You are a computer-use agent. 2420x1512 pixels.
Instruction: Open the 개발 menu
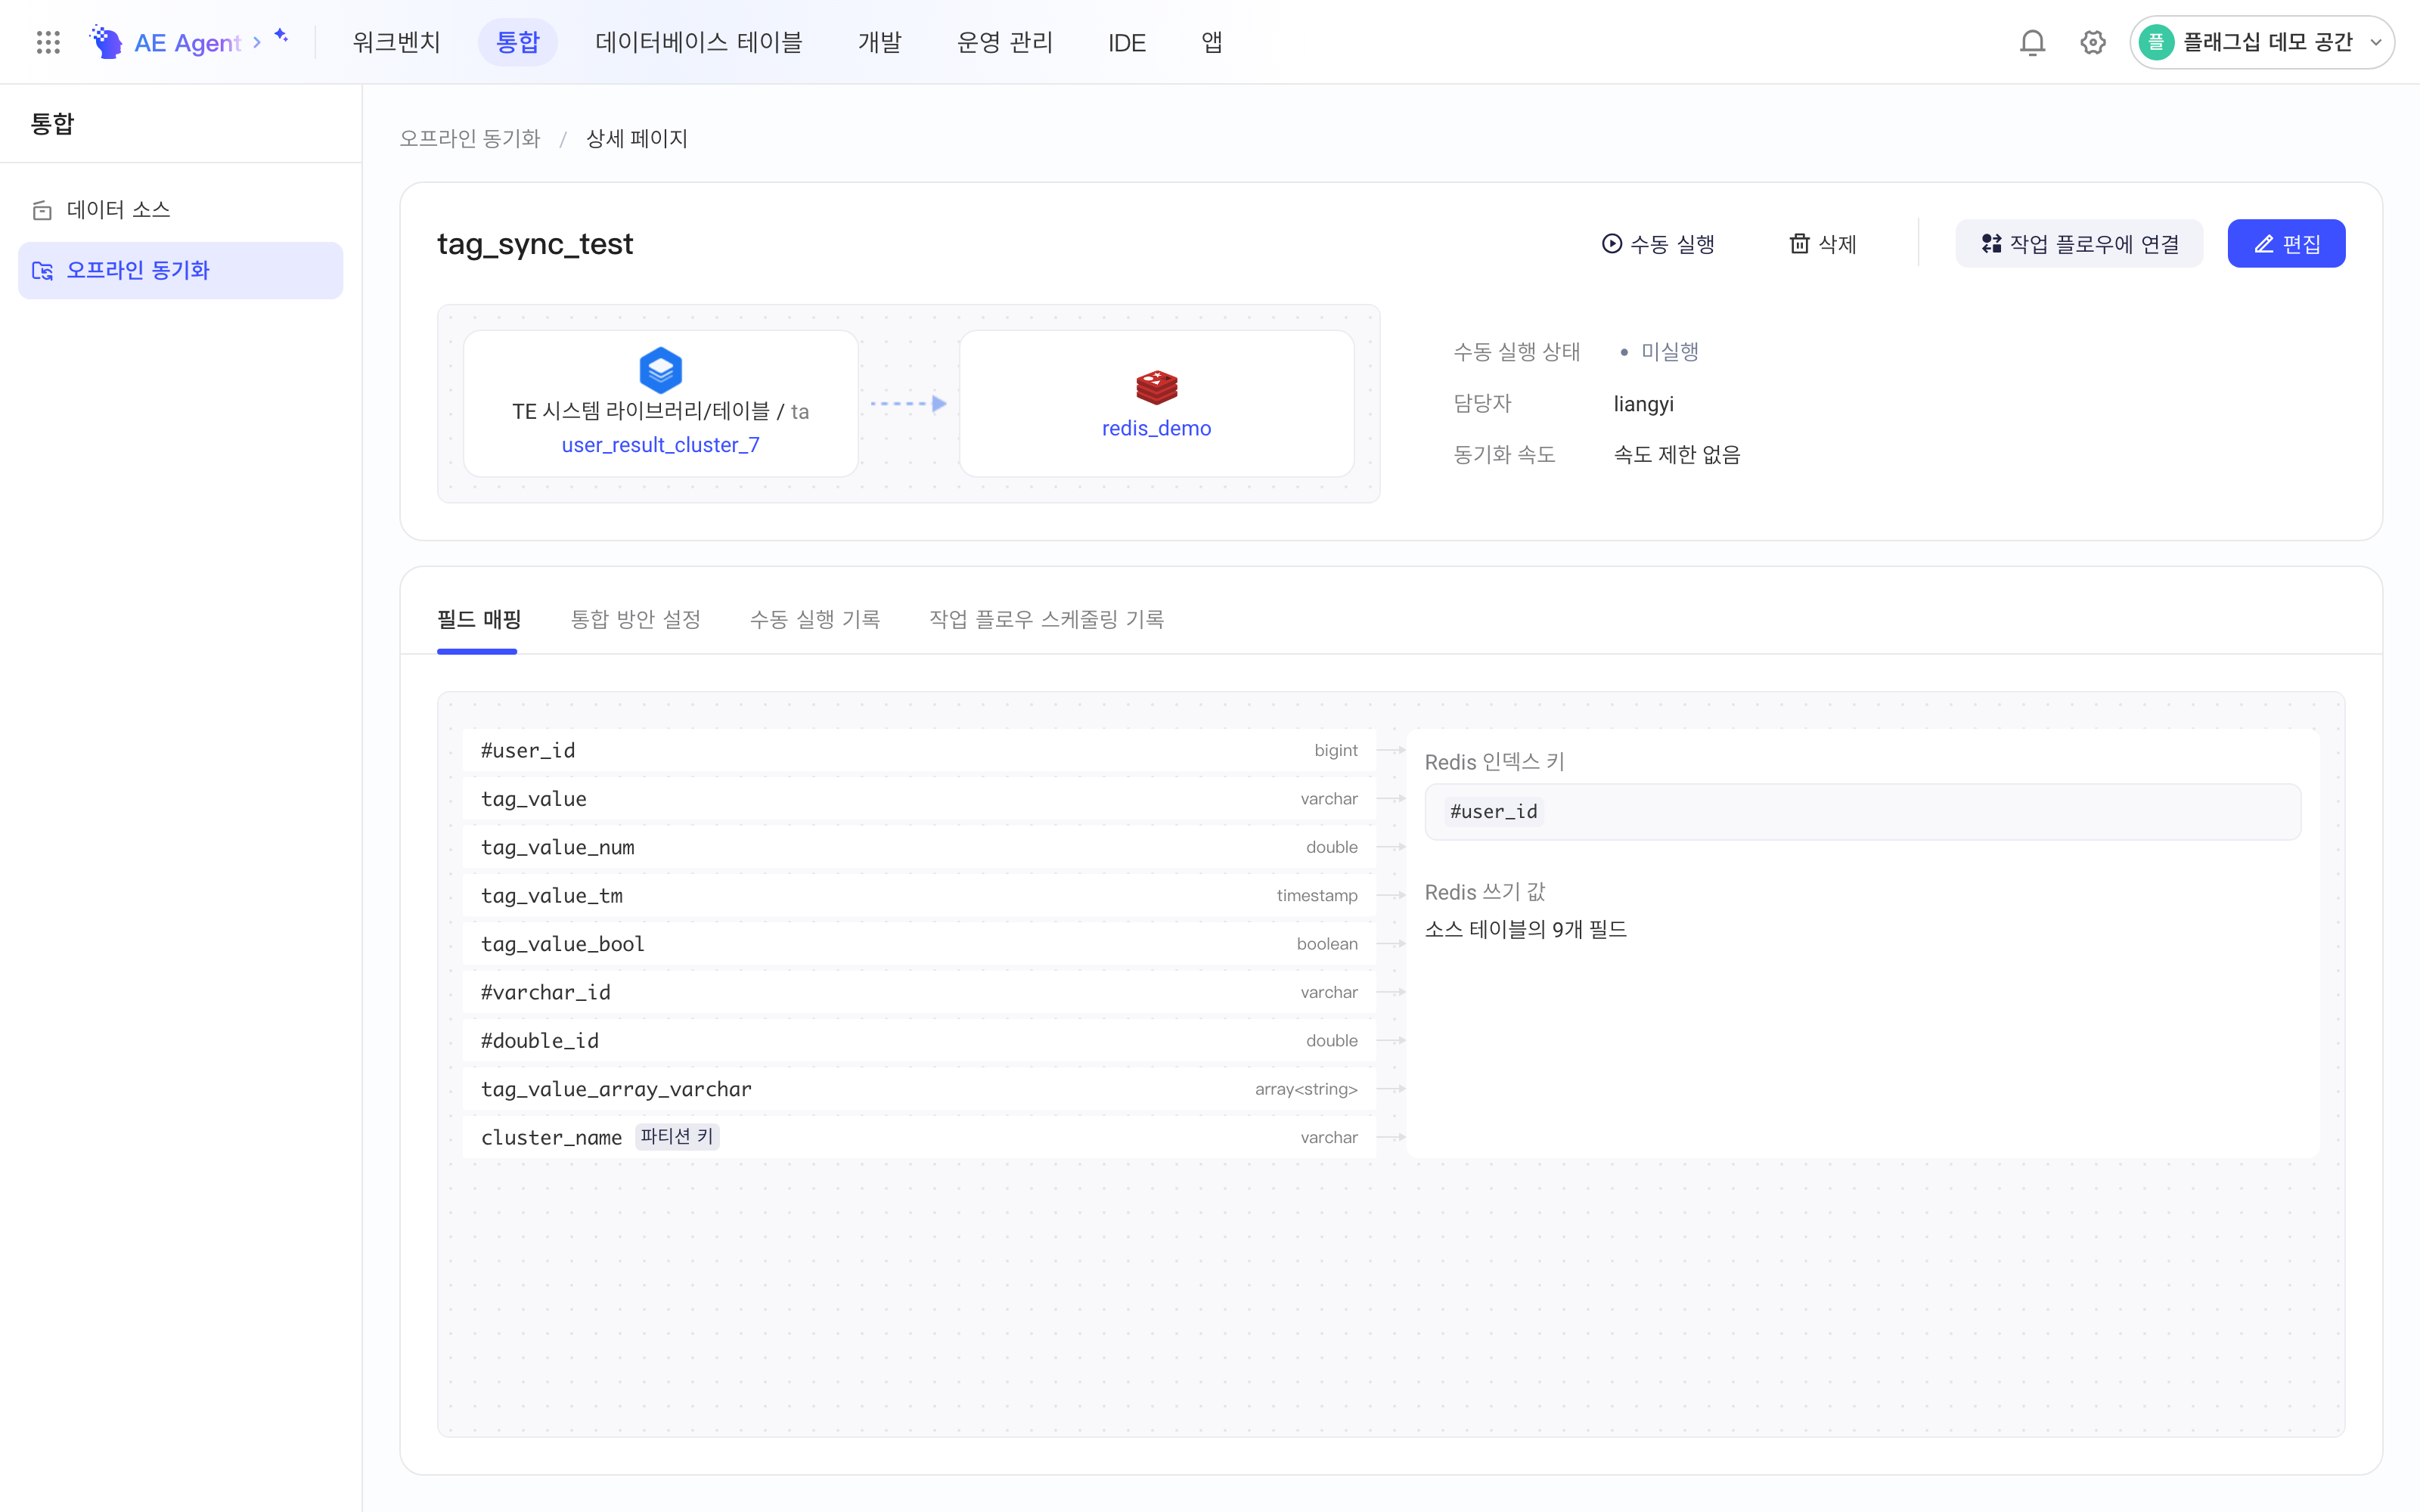pos(880,42)
